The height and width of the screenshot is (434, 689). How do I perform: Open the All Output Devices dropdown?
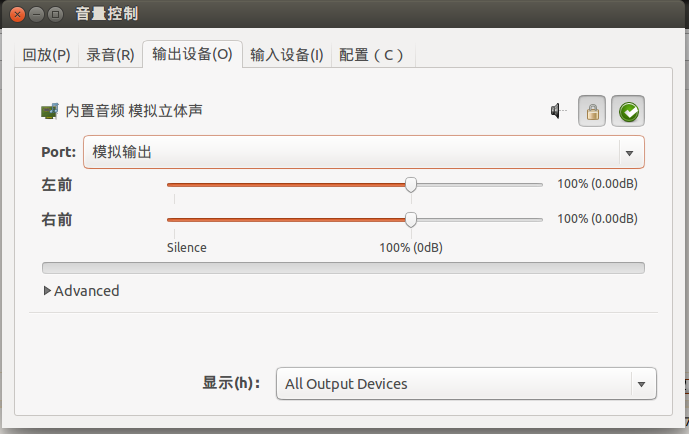pyautogui.click(x=466, y=383)
